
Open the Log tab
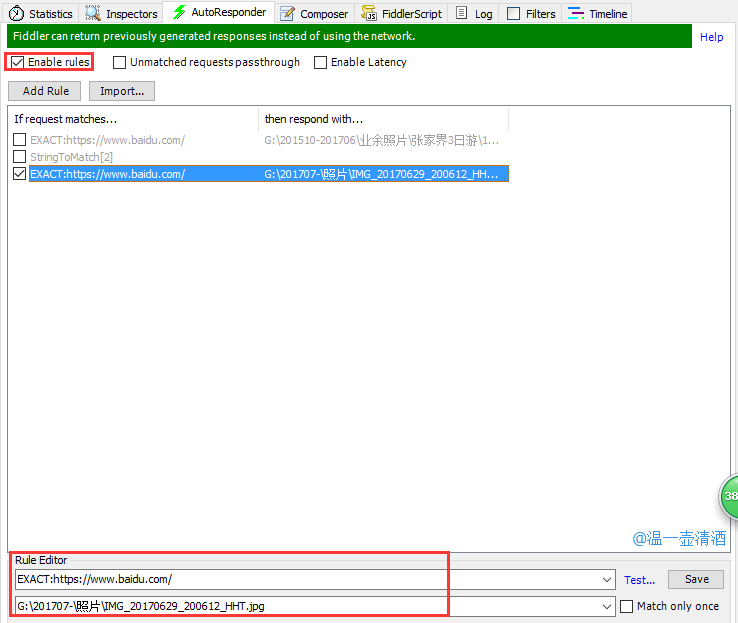pos(474,14)
